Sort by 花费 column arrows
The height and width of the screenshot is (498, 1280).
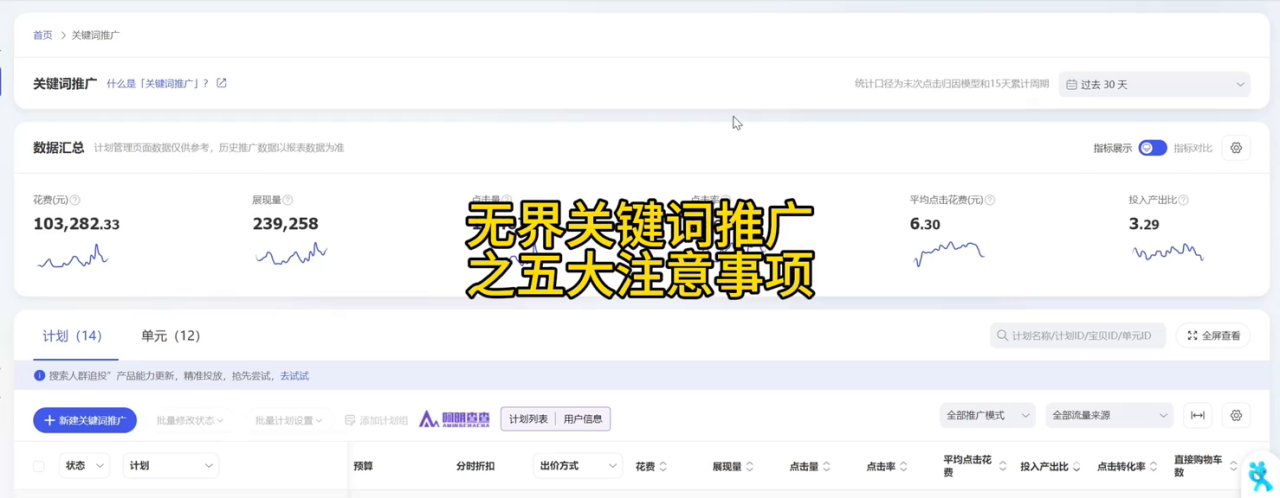coord(663,467)
